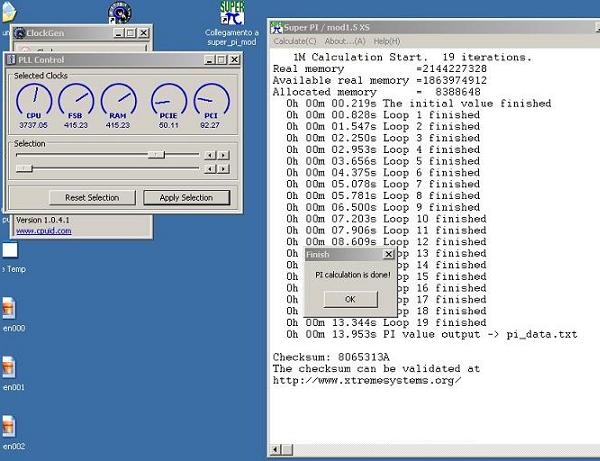Close the Finish dialog with the X

click(388, 255)
